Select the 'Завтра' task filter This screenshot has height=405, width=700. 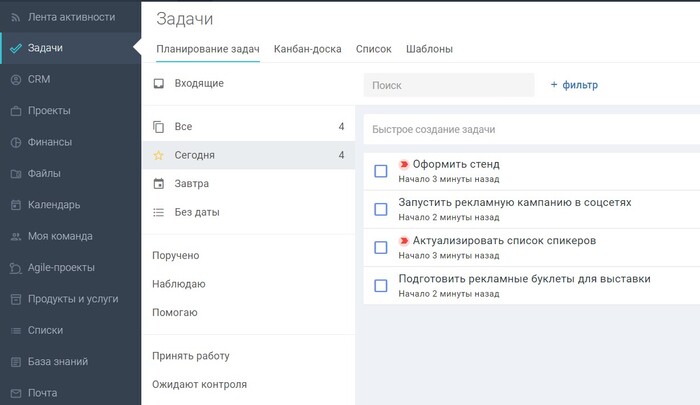tap(191, 184)
